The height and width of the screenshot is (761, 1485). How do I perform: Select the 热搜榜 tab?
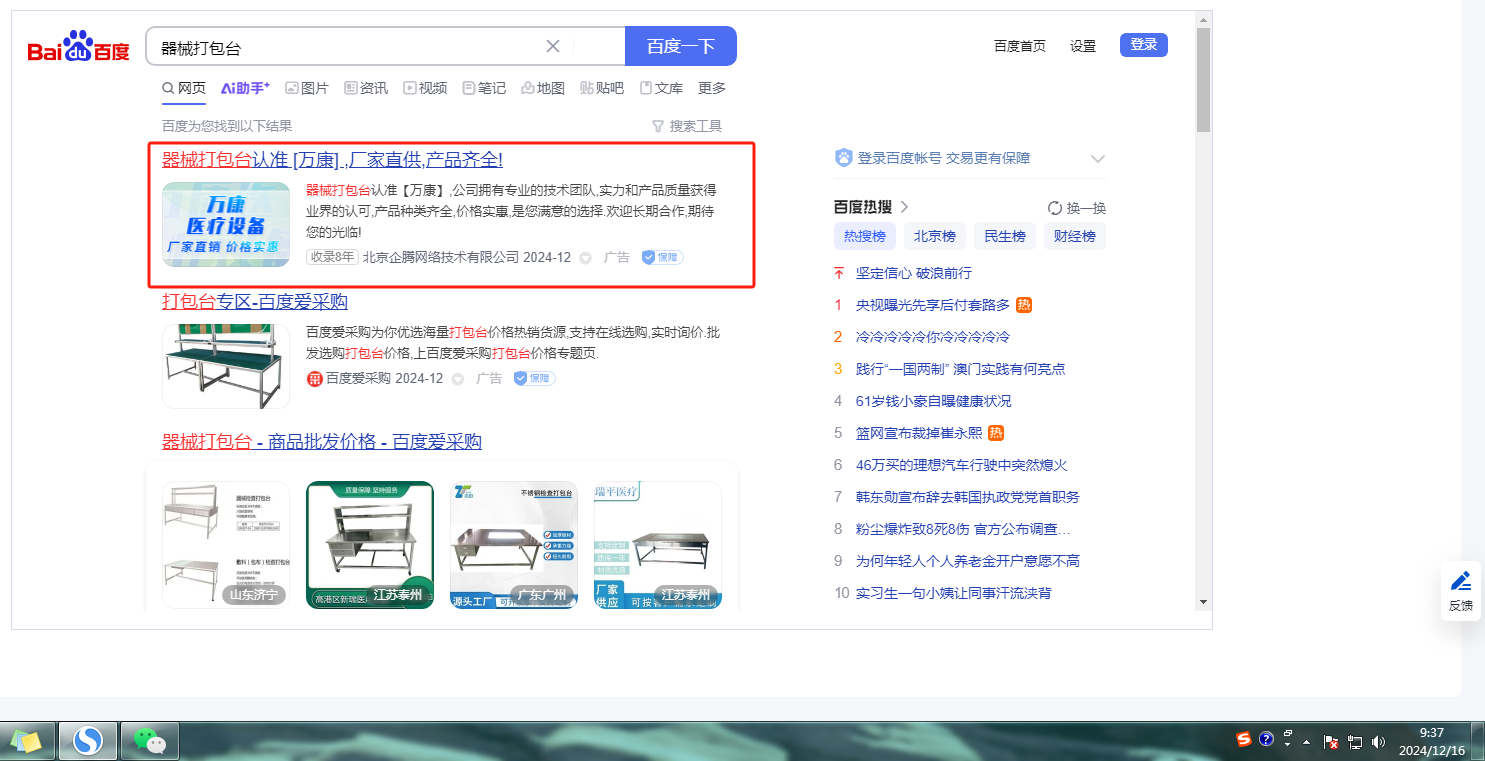865,236
